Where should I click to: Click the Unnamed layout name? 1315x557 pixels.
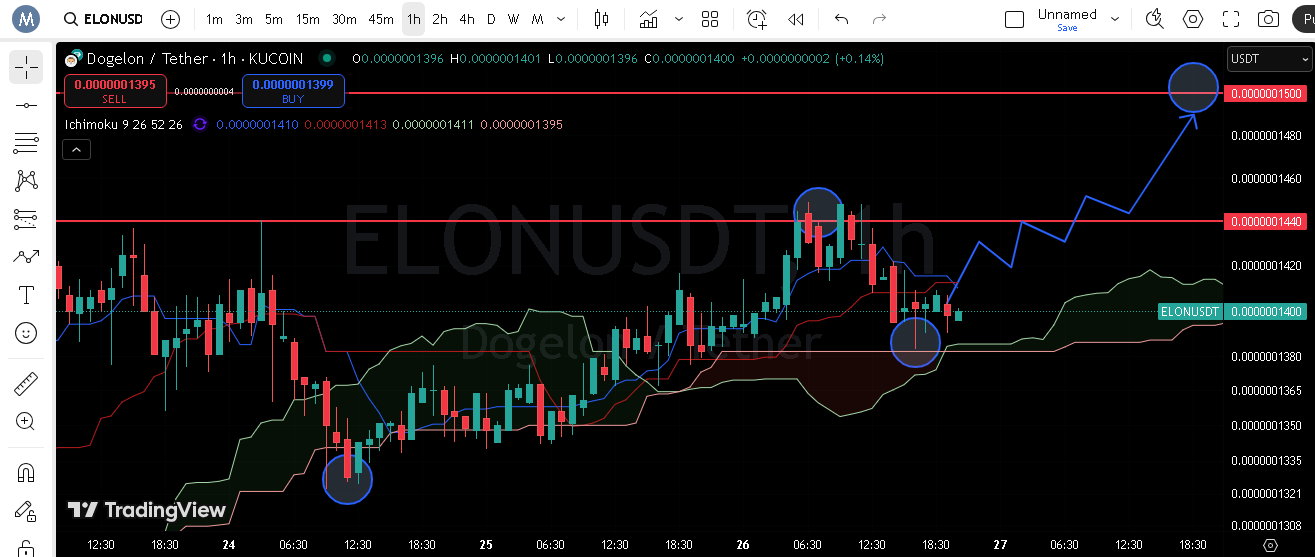tap(1067, 14)
